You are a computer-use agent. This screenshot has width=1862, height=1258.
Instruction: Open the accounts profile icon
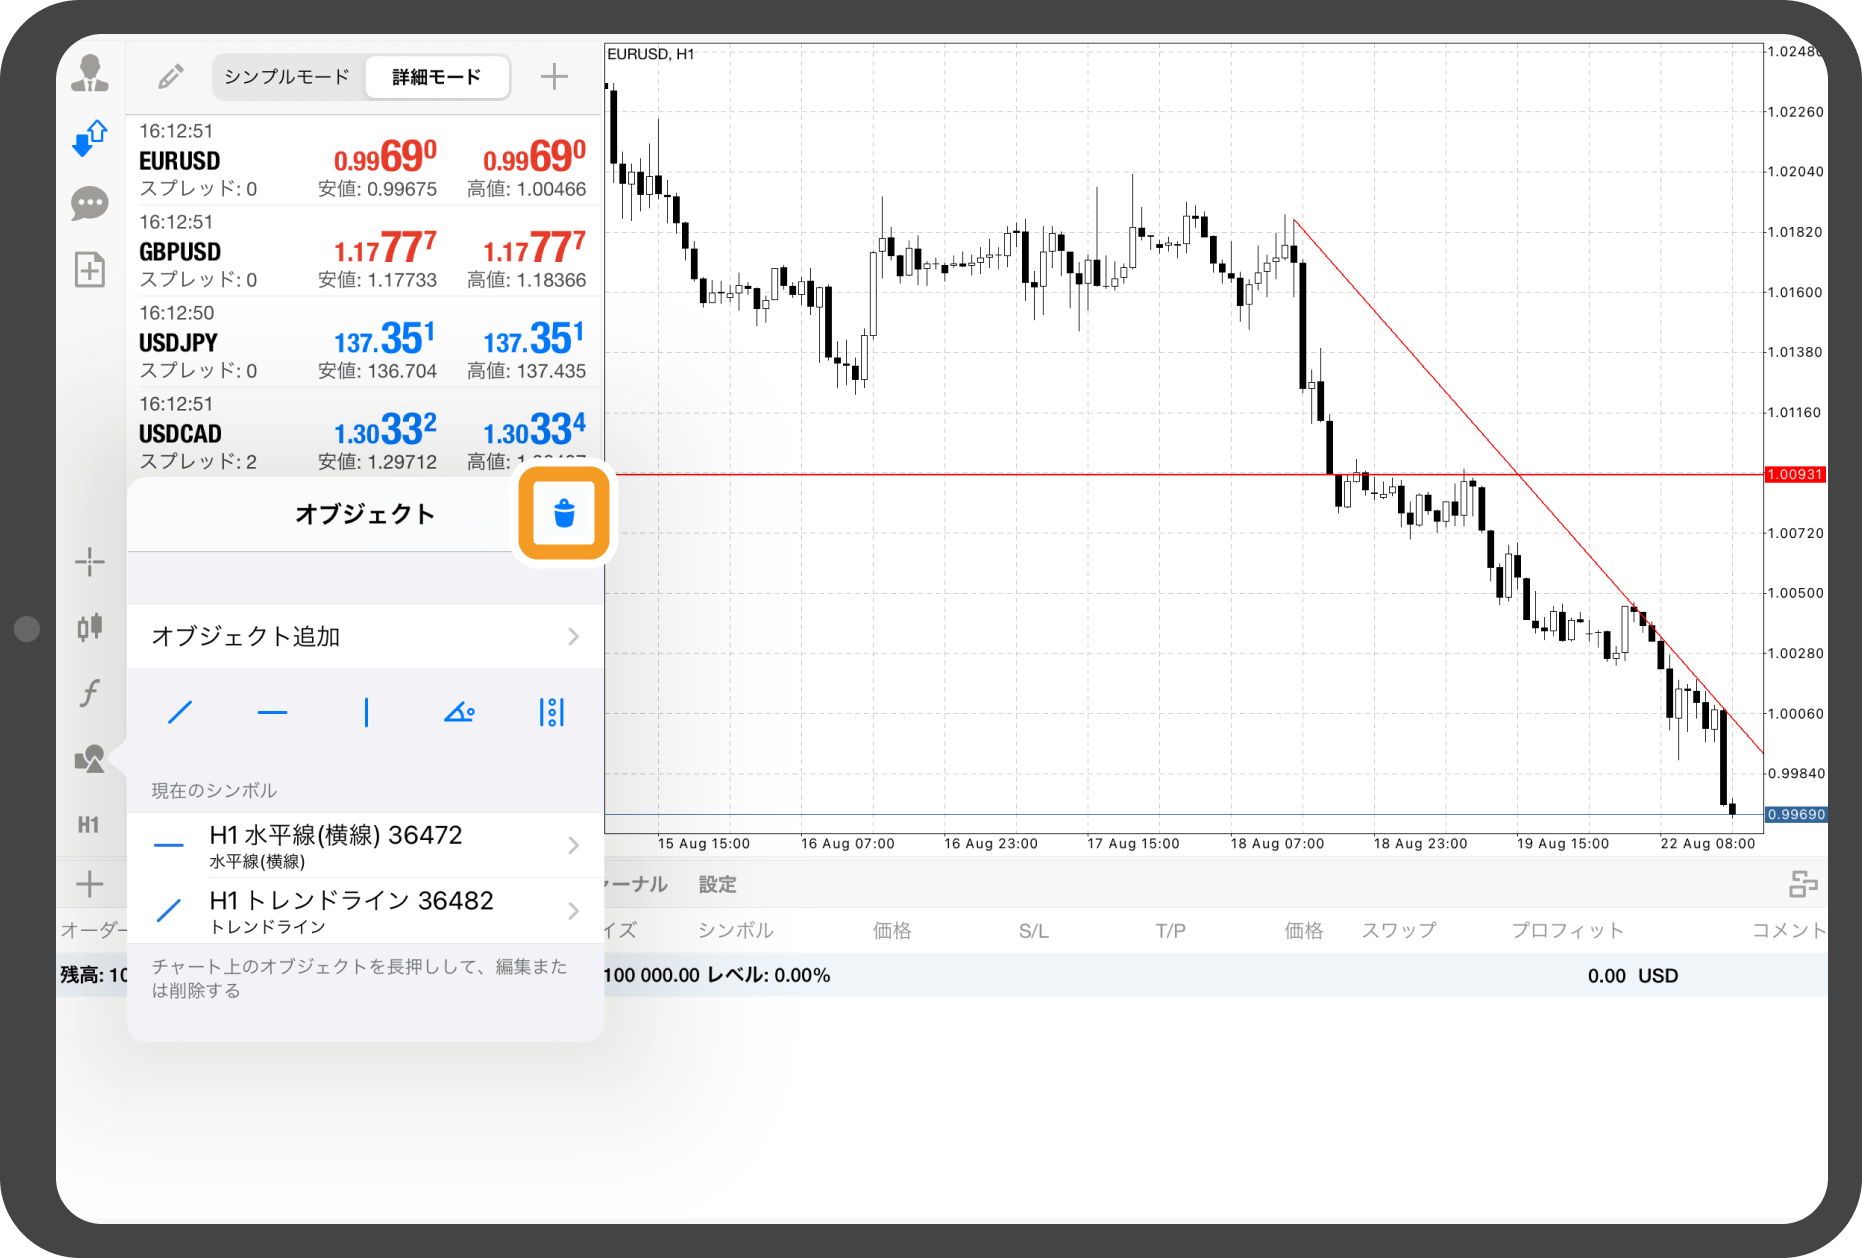point(90,75)
